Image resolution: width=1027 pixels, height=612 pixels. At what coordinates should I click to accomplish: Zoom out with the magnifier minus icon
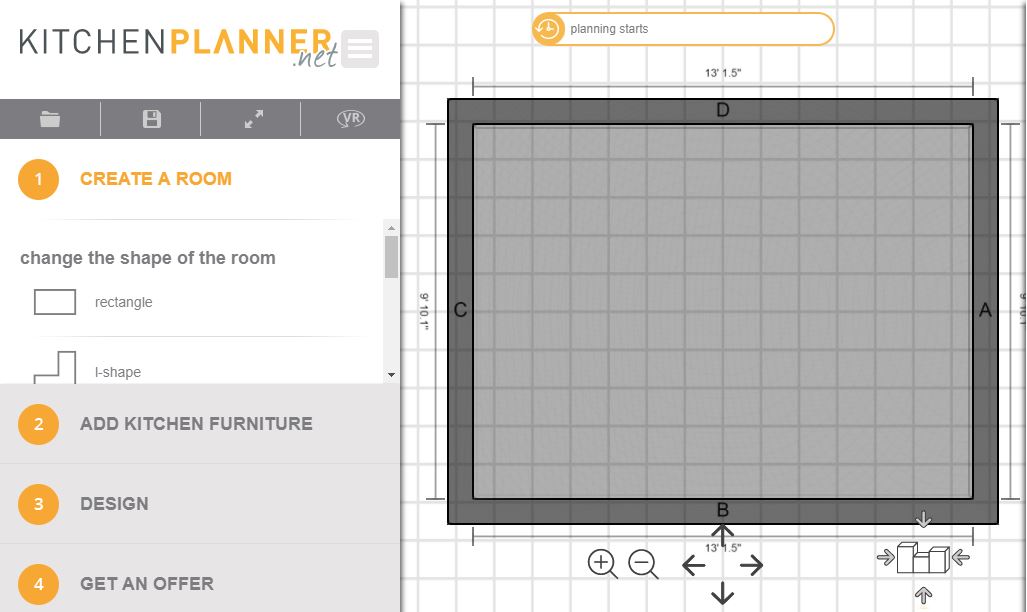point(643,564)
